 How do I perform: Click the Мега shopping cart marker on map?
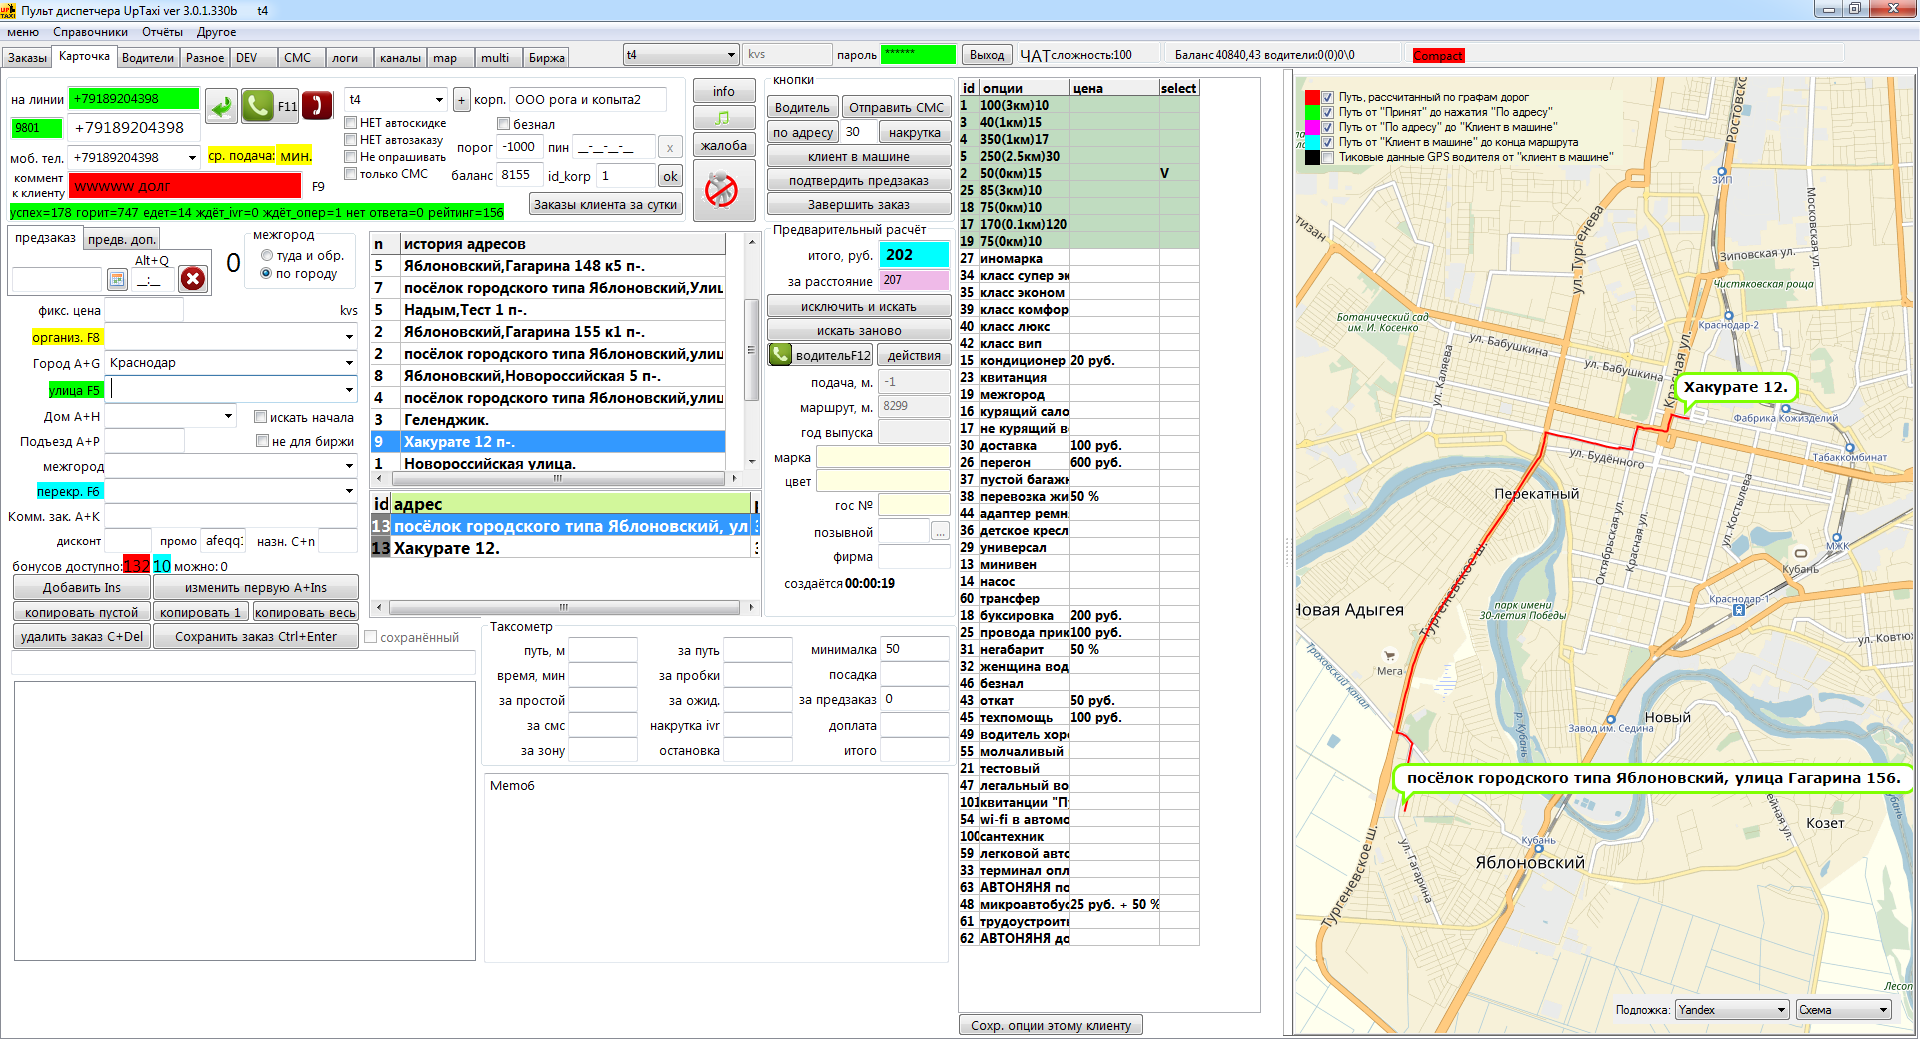coord(1388,656)
